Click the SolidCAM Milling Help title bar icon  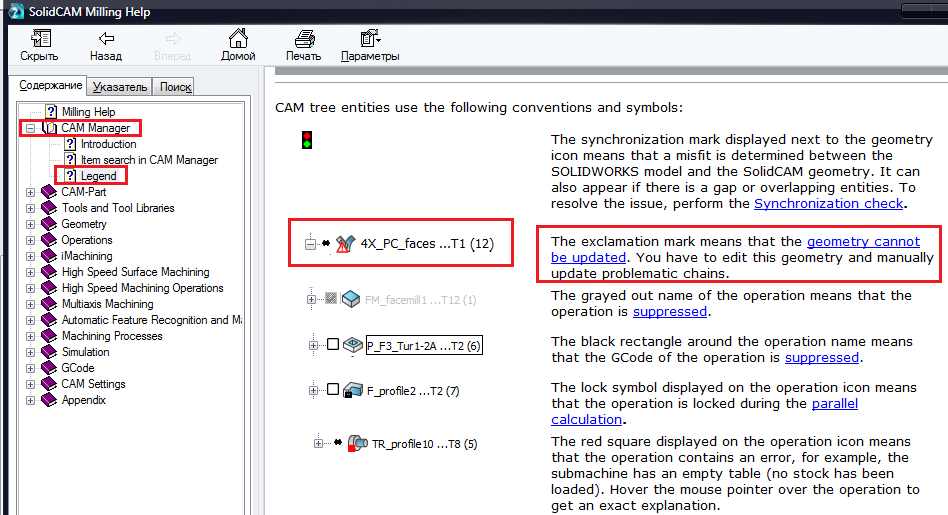16,11
